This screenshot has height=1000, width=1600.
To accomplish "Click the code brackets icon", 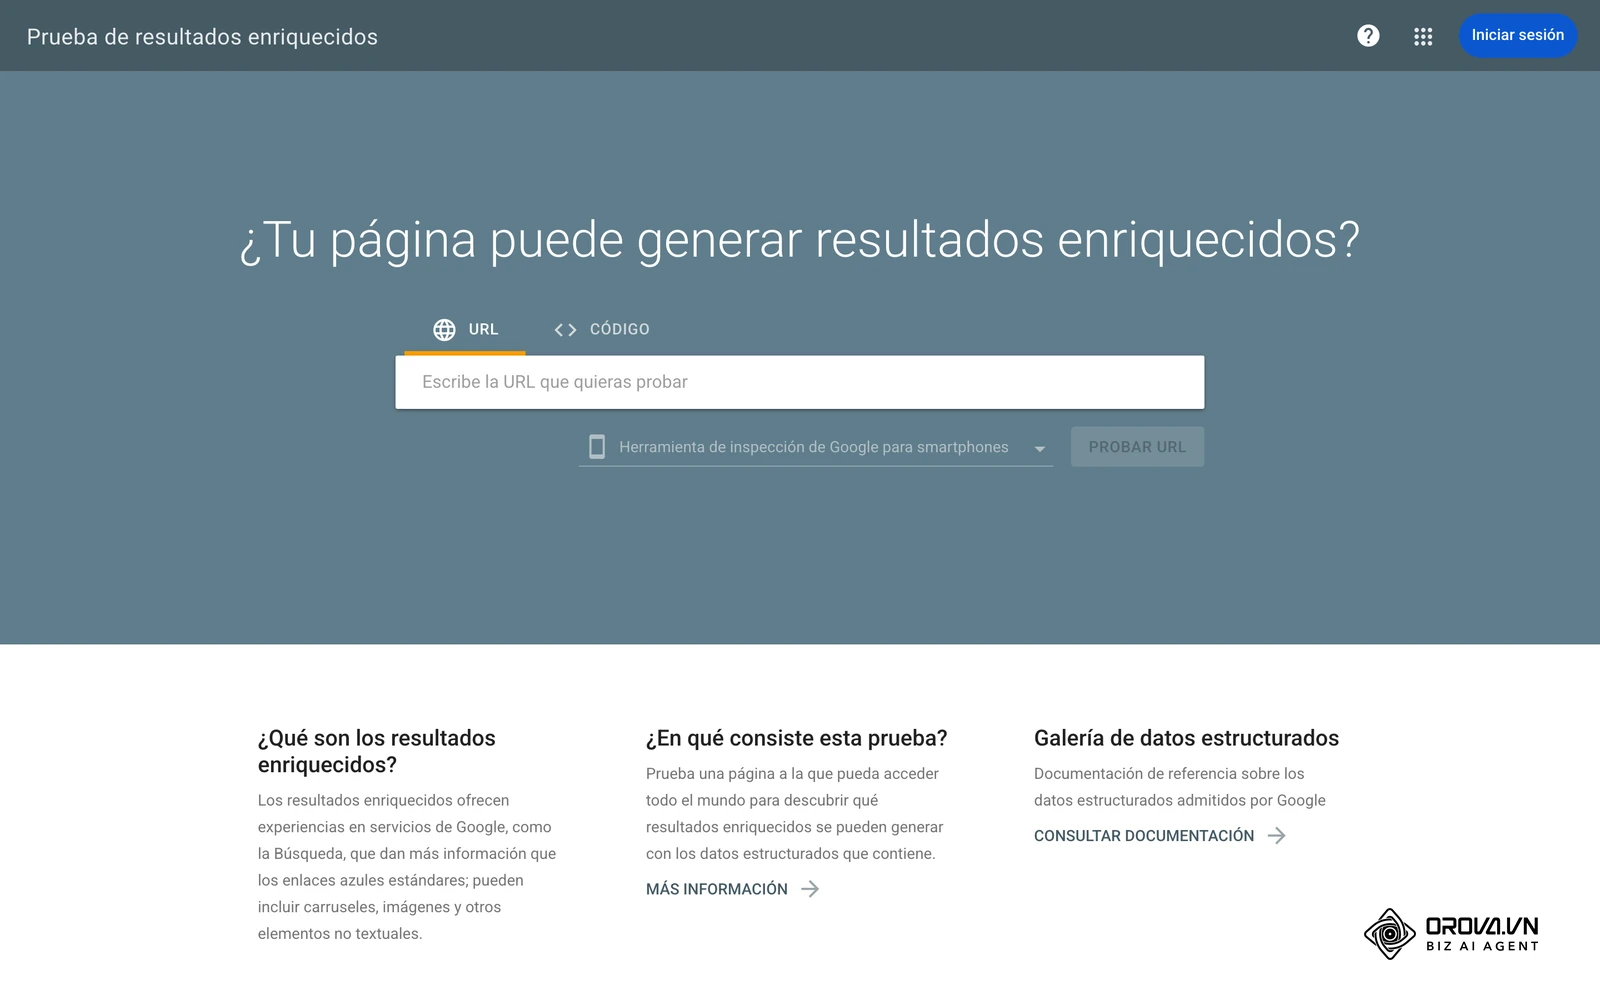I will click(x=565, y=329).
